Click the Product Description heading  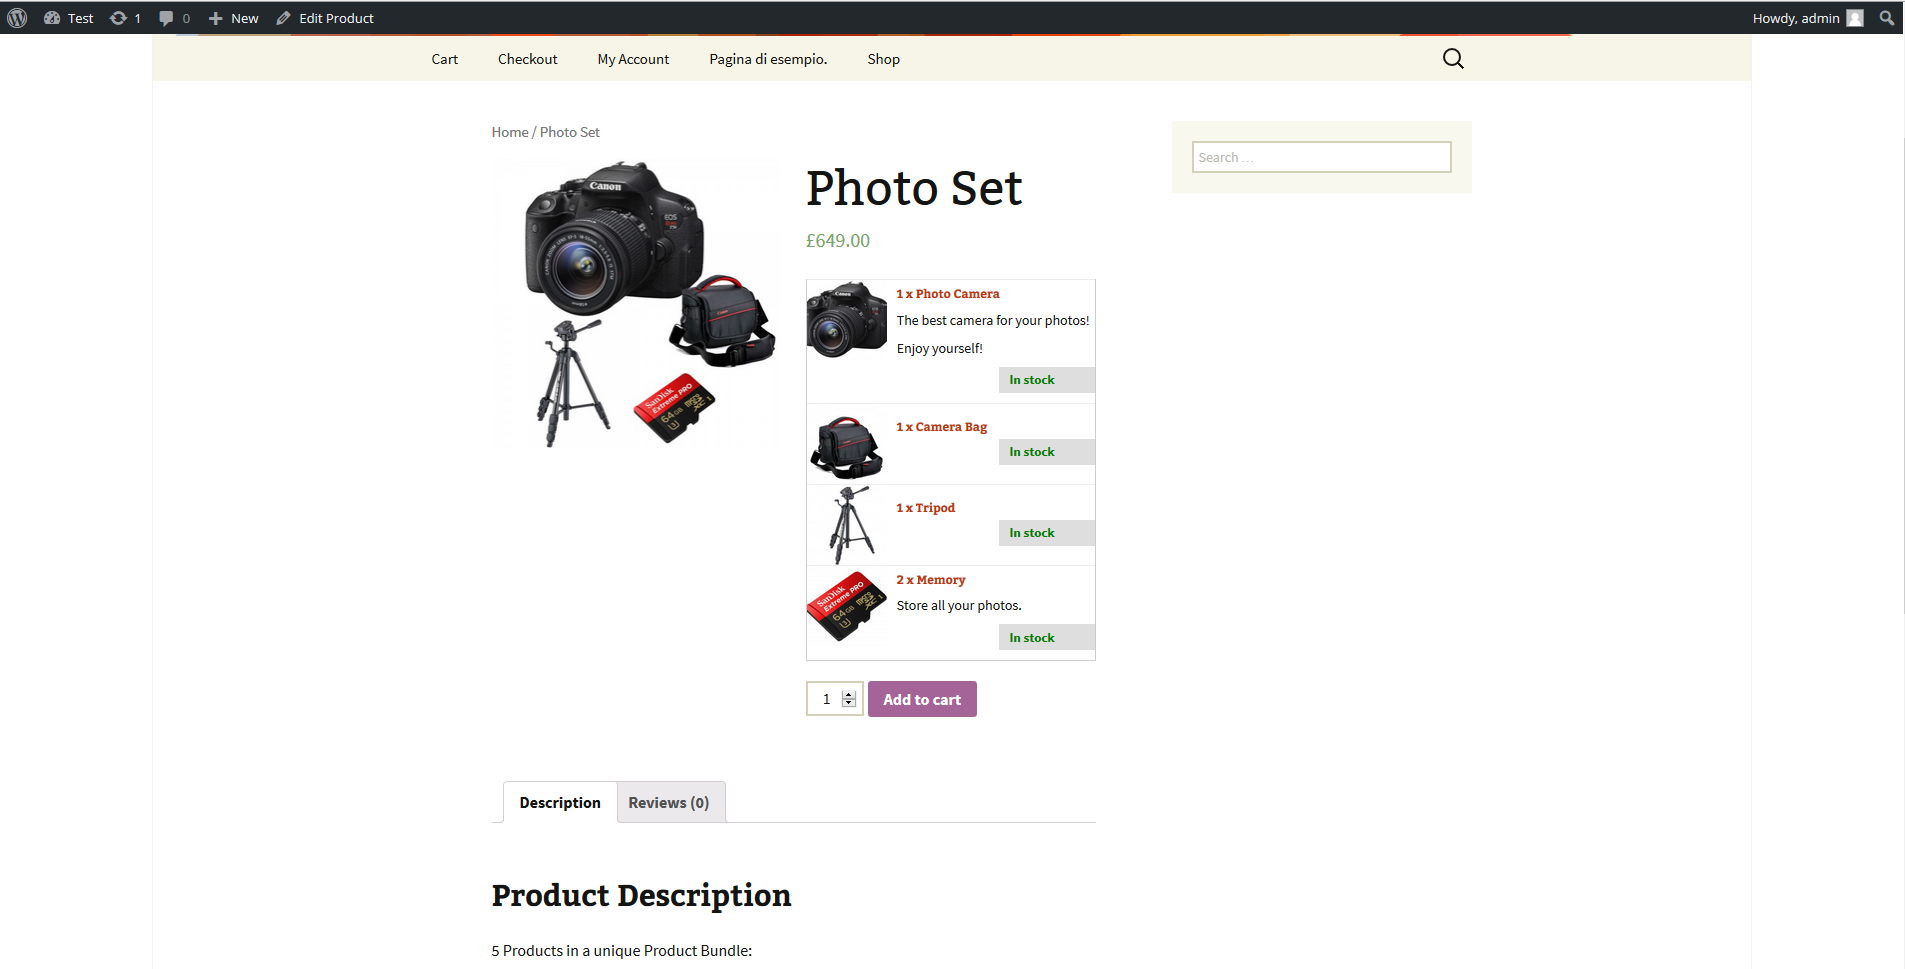[641, 896]
